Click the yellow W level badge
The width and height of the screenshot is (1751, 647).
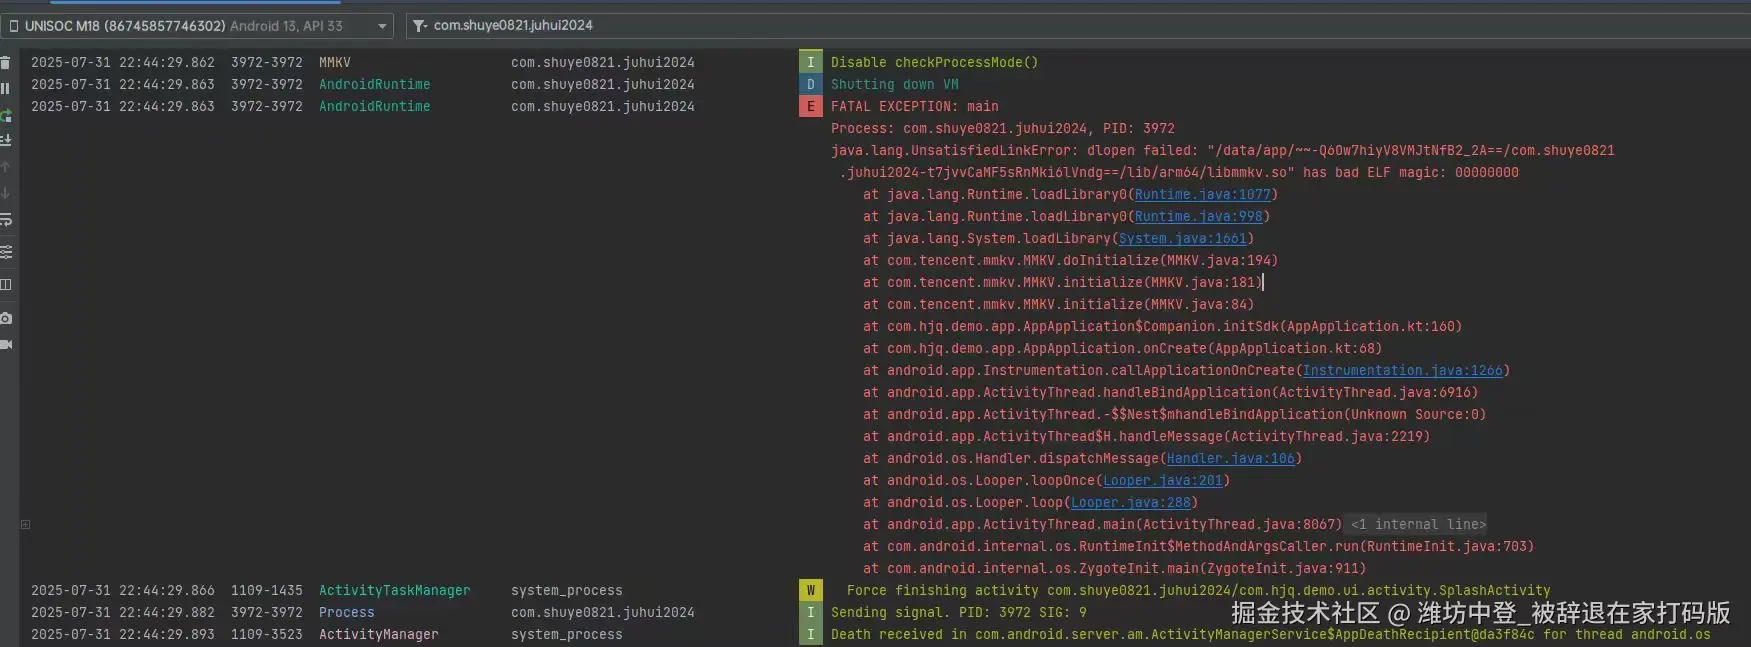pyautogui.click(x=810, y=590)
